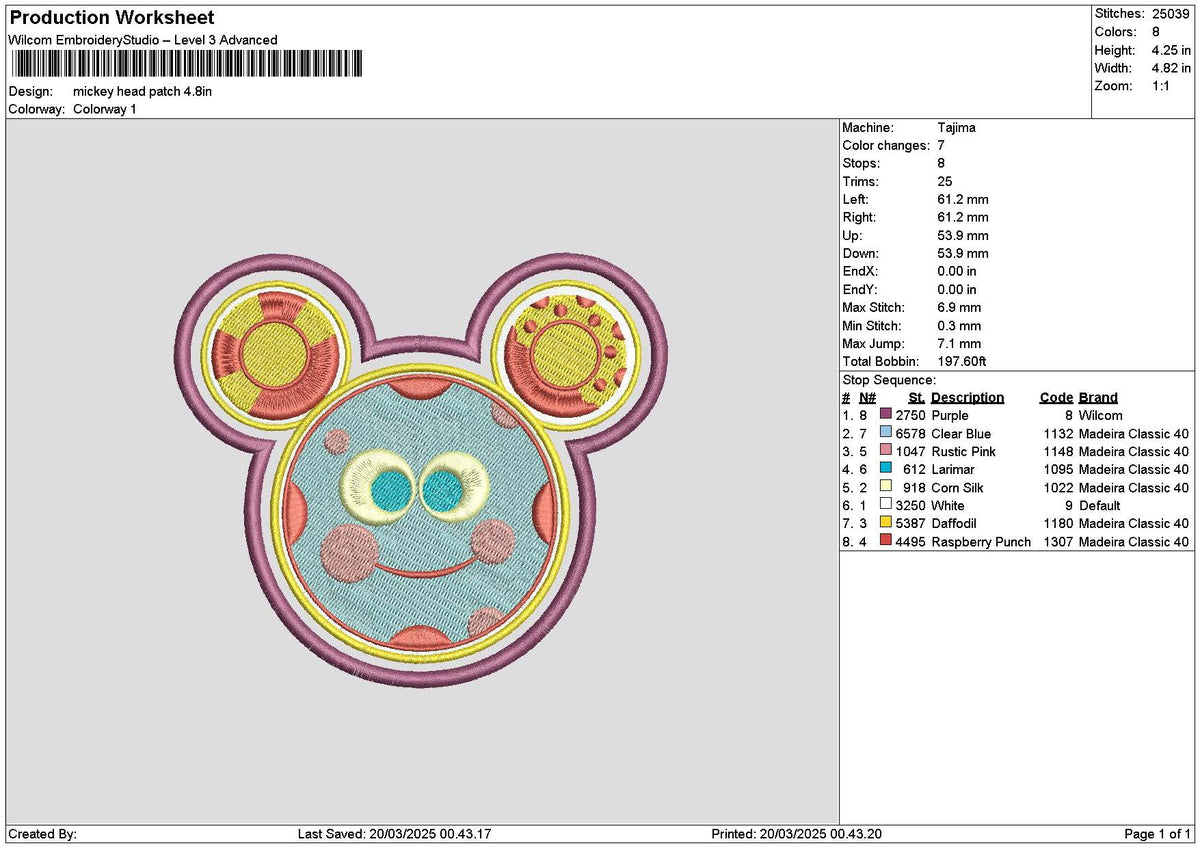Screen dimensions: 1200x848
Task: Click the 'Daffodil' description text
Action: tap(954, 523)
